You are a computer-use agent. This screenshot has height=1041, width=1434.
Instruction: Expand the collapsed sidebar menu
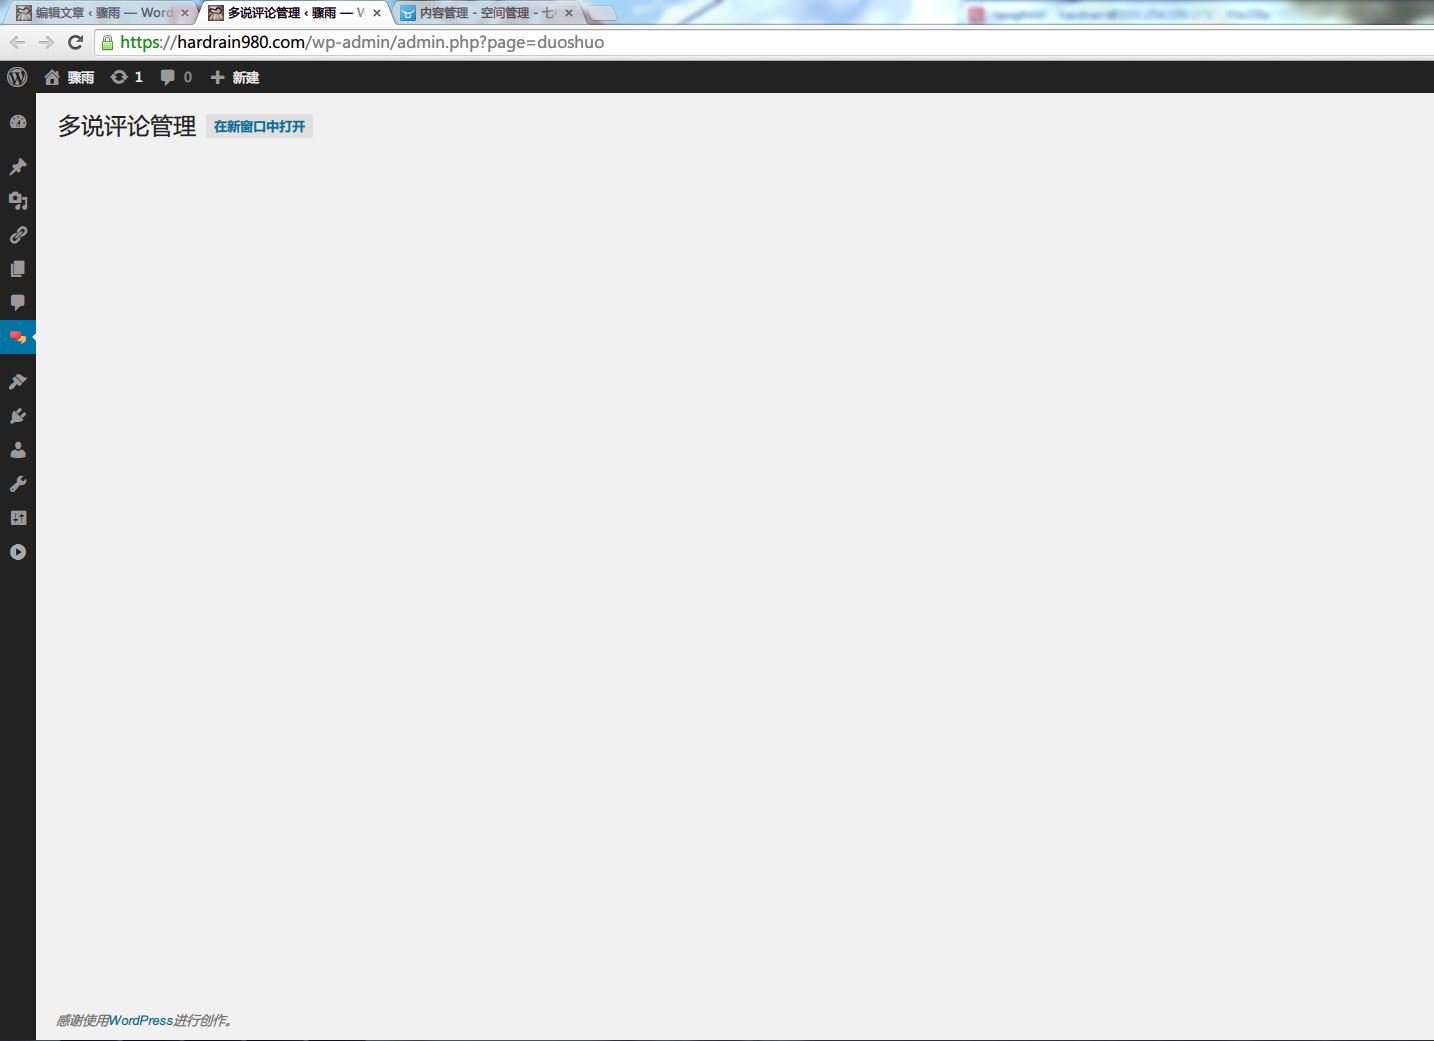pos(18,552)
